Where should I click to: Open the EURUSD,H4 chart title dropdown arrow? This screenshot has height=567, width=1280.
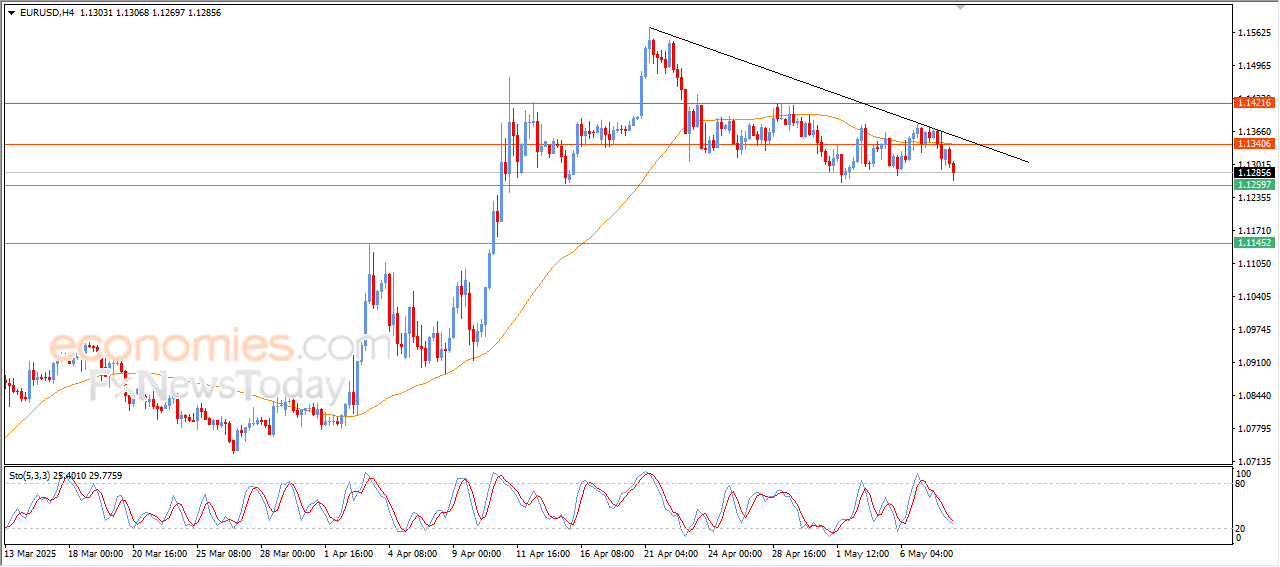pos(12,12)
